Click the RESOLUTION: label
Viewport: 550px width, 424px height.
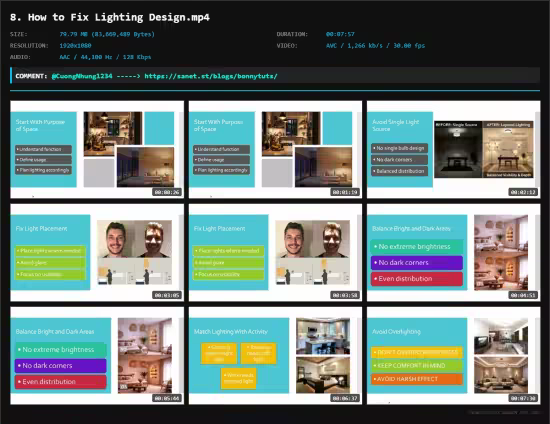tap(29, 46)
